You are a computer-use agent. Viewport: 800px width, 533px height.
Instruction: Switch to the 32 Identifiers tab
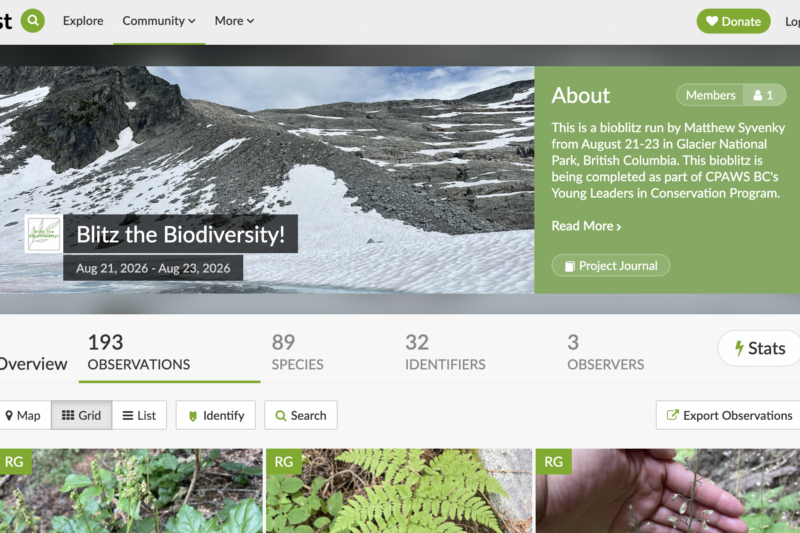tap(445, 352)
